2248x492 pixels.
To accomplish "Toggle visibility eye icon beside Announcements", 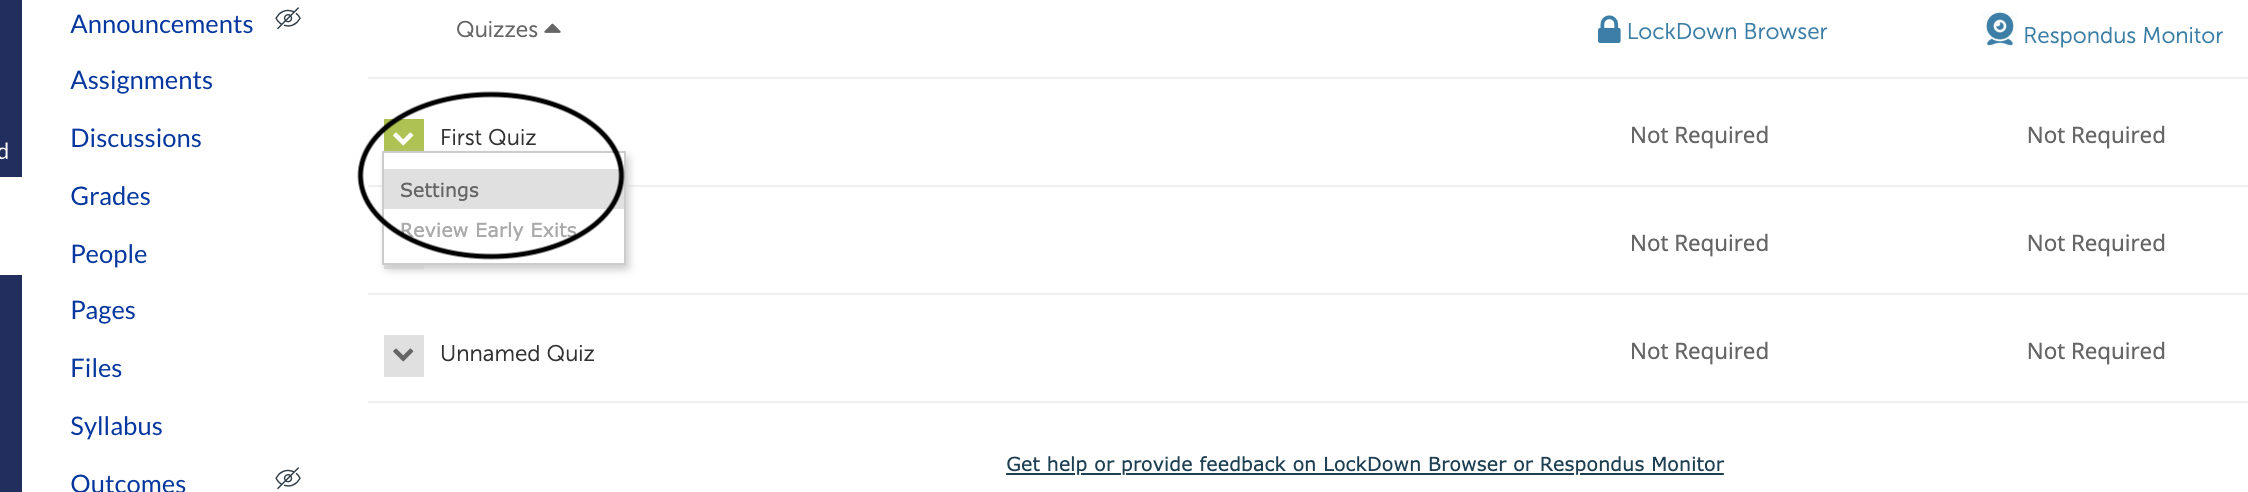I will coord(288,19).
